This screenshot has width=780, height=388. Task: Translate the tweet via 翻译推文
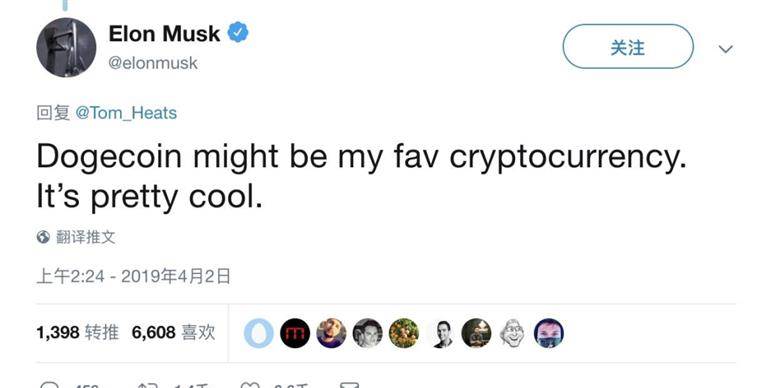click(86, 237)
